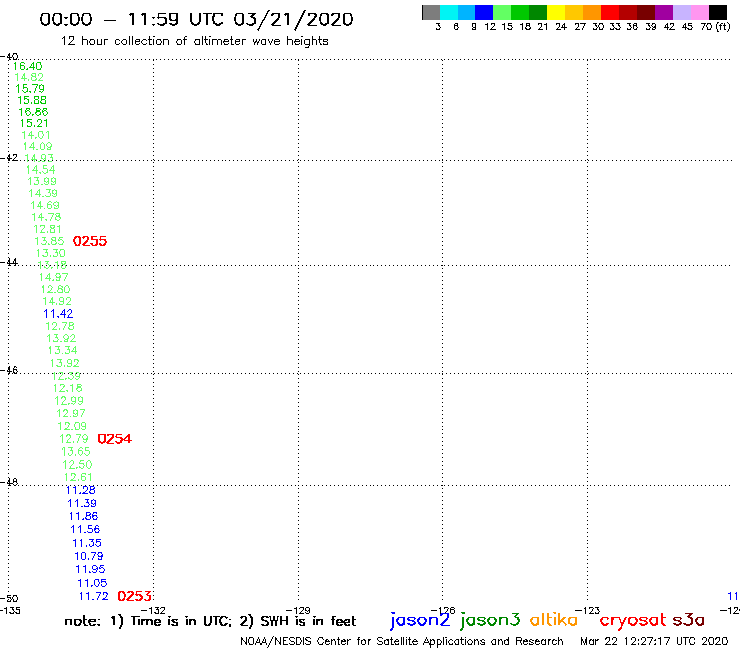Click the wave height value 12.97
Image resolution: width=740 pixels, height=650 pixels.
tap(71, 414)
